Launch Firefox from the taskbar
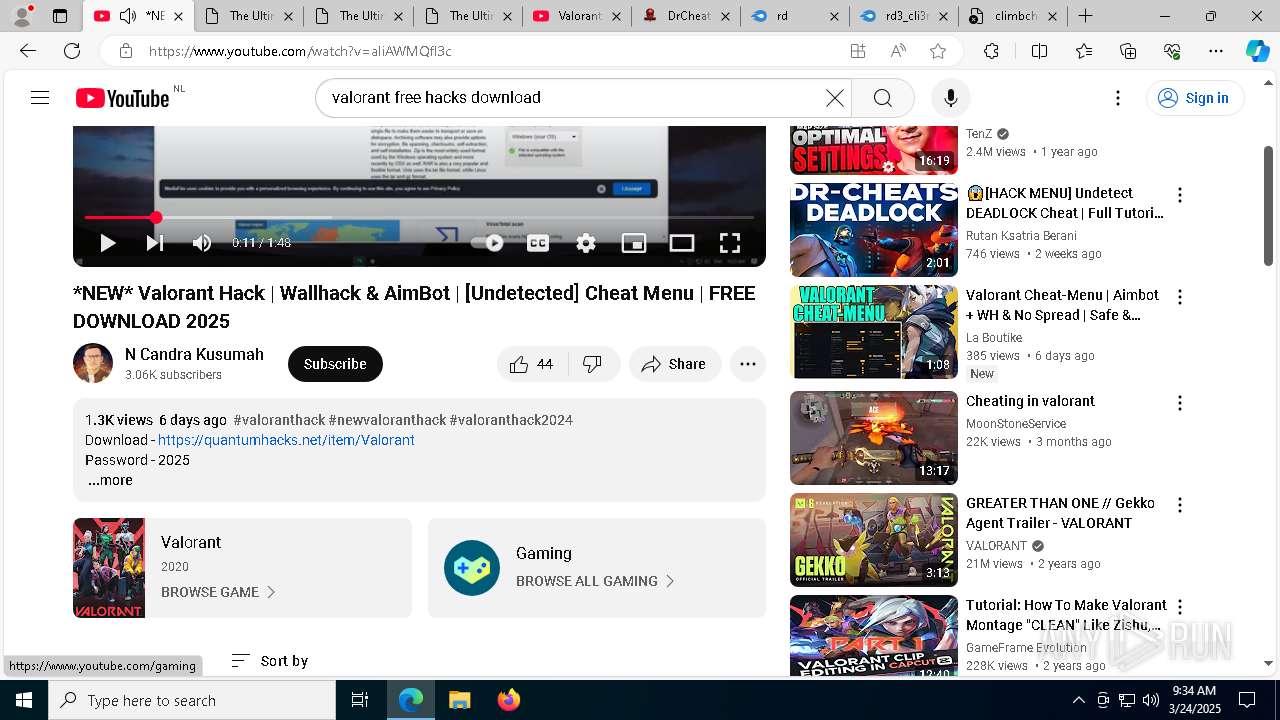 pos(508,700)
